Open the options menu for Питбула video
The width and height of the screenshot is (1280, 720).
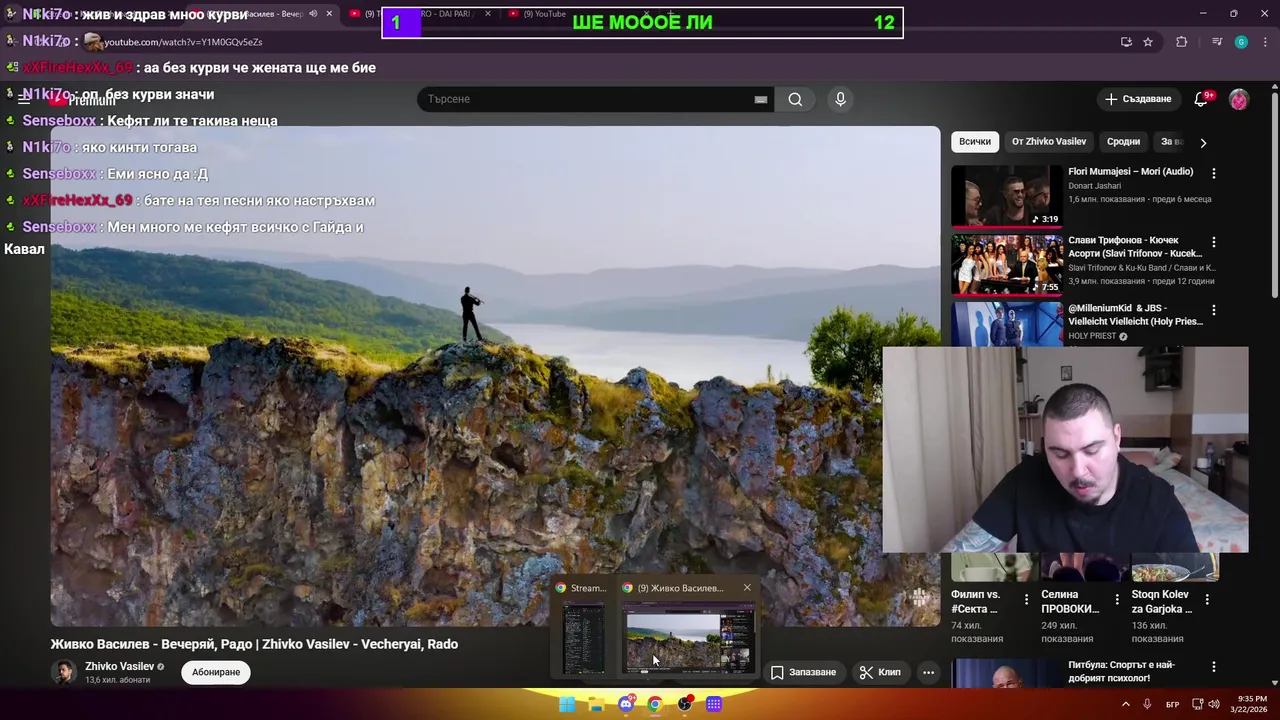pos(1214,667)
